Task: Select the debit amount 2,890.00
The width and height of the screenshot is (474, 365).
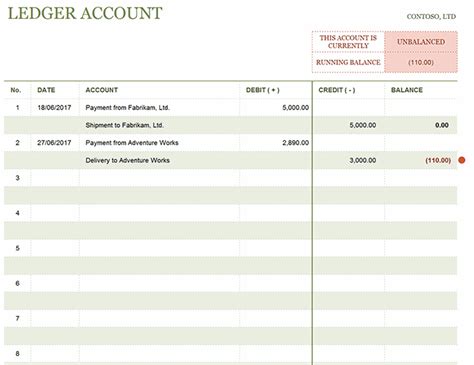Action: coord(275,143)
